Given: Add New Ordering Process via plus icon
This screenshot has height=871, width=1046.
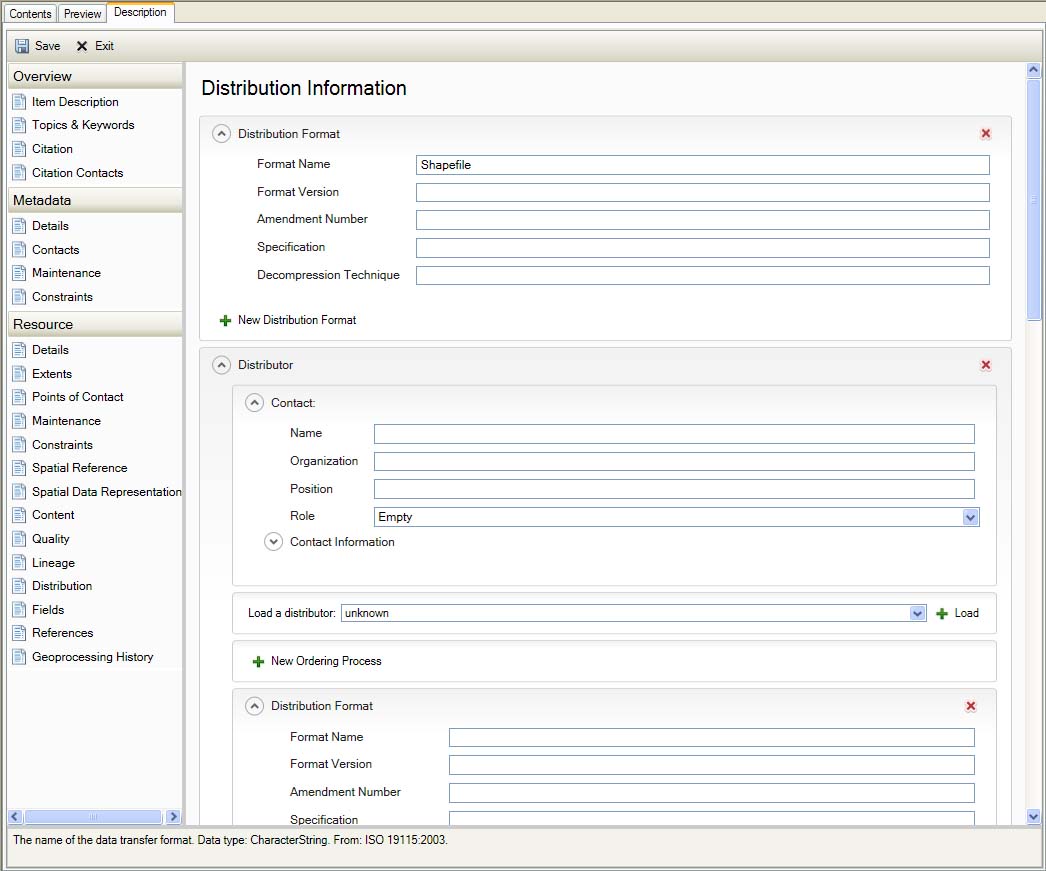Looking at the screenshot, I should (x=258, y=662).
